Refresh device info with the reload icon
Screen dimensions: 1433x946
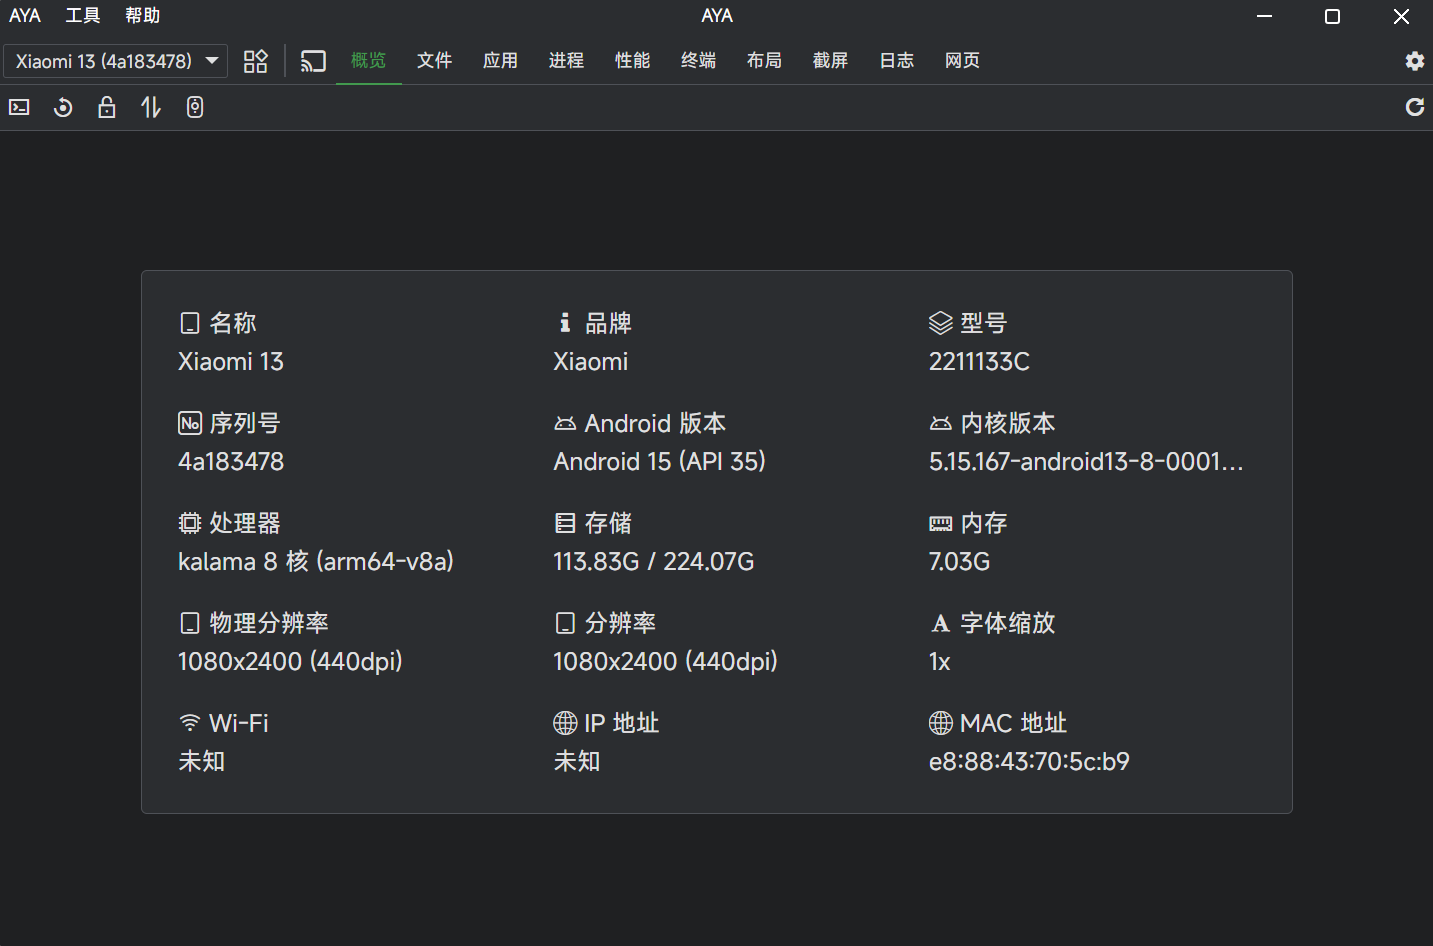1414,107
